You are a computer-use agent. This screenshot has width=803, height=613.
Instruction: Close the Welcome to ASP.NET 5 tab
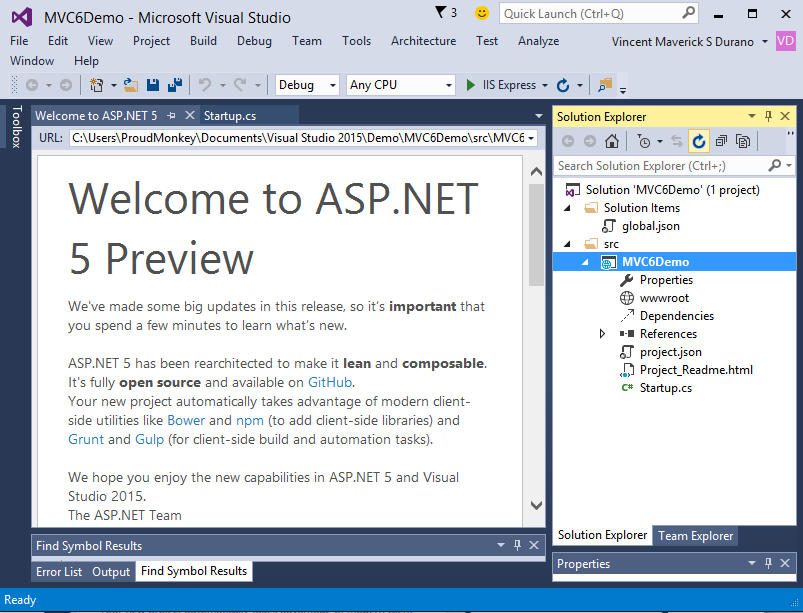pos(189,115)
